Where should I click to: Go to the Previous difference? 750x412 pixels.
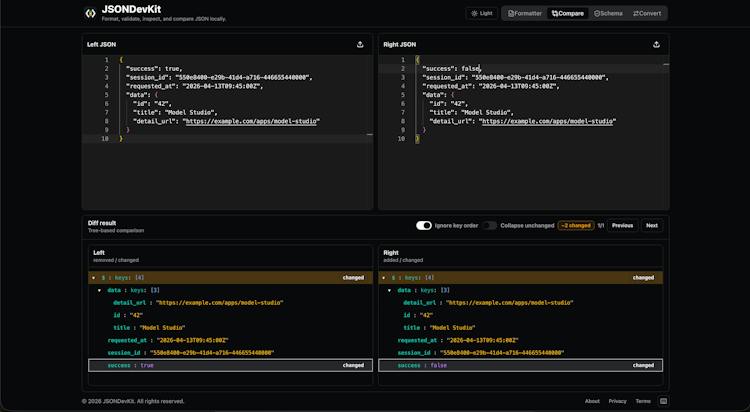coord(622,225)
